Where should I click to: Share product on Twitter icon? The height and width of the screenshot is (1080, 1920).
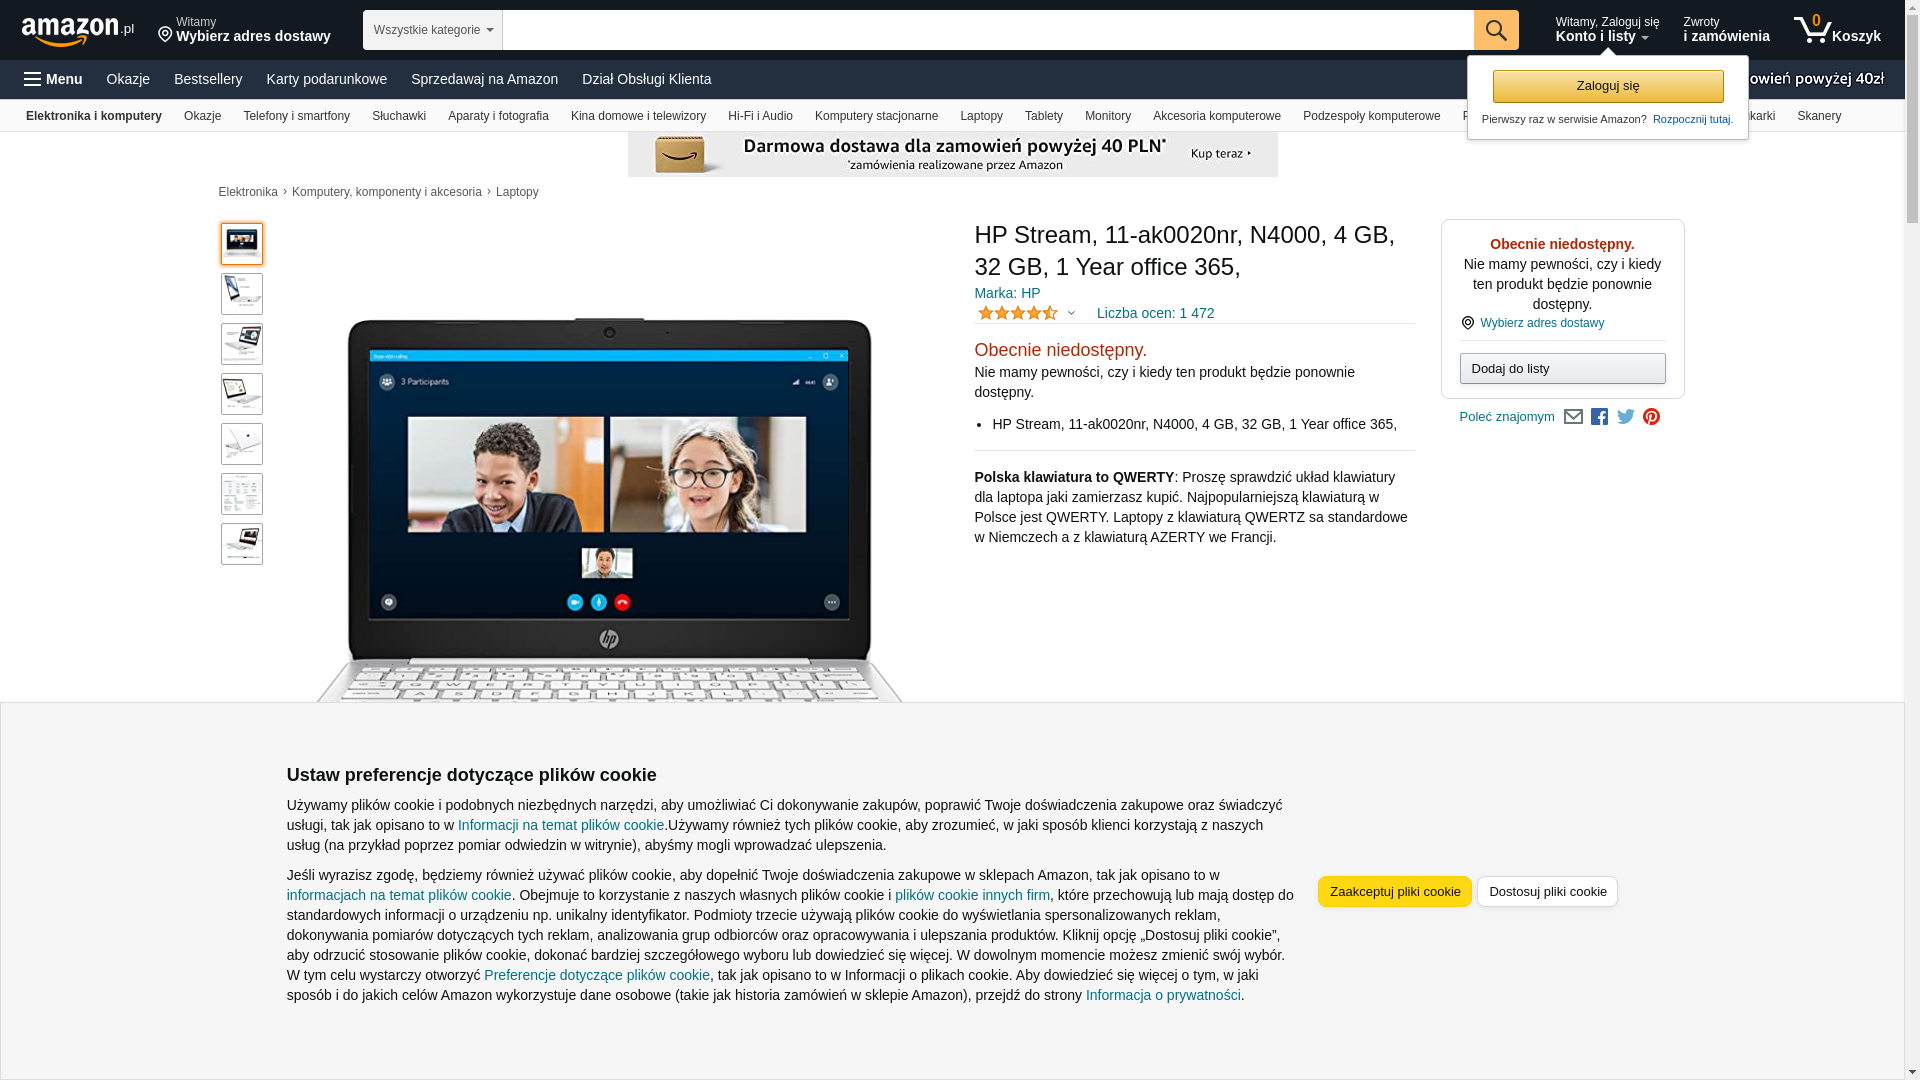pos(1626,417)
